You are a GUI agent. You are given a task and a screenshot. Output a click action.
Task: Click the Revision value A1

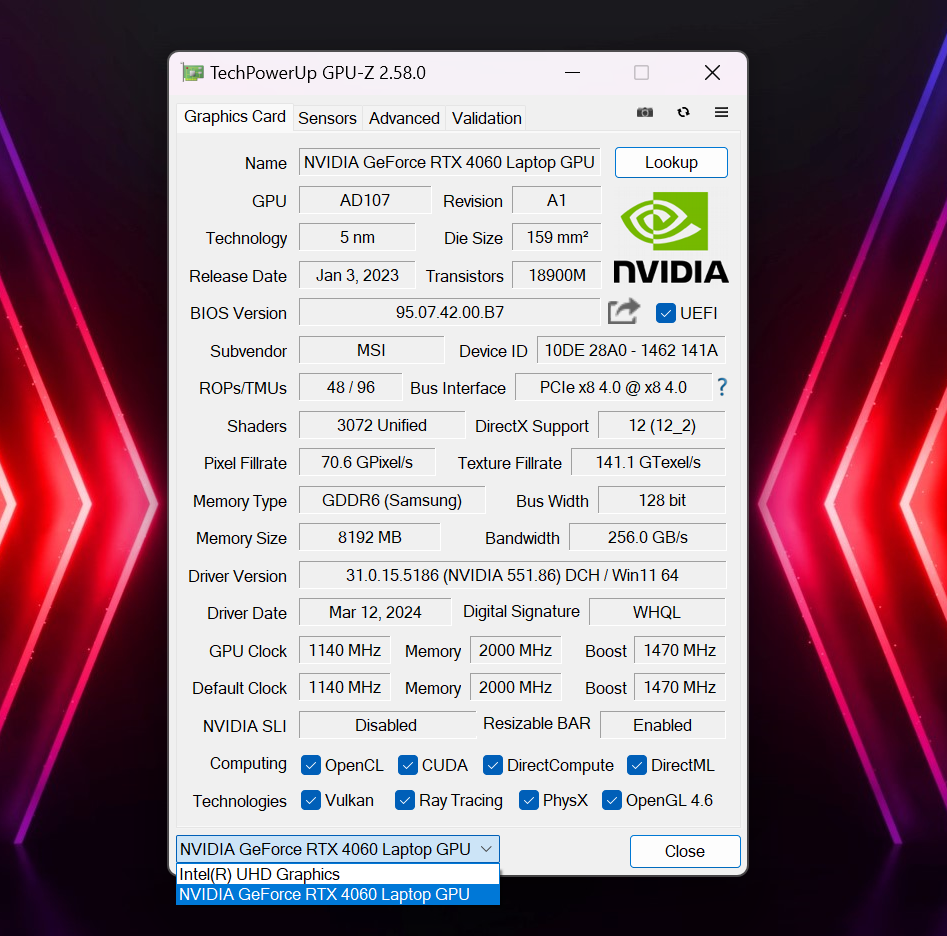556,200
